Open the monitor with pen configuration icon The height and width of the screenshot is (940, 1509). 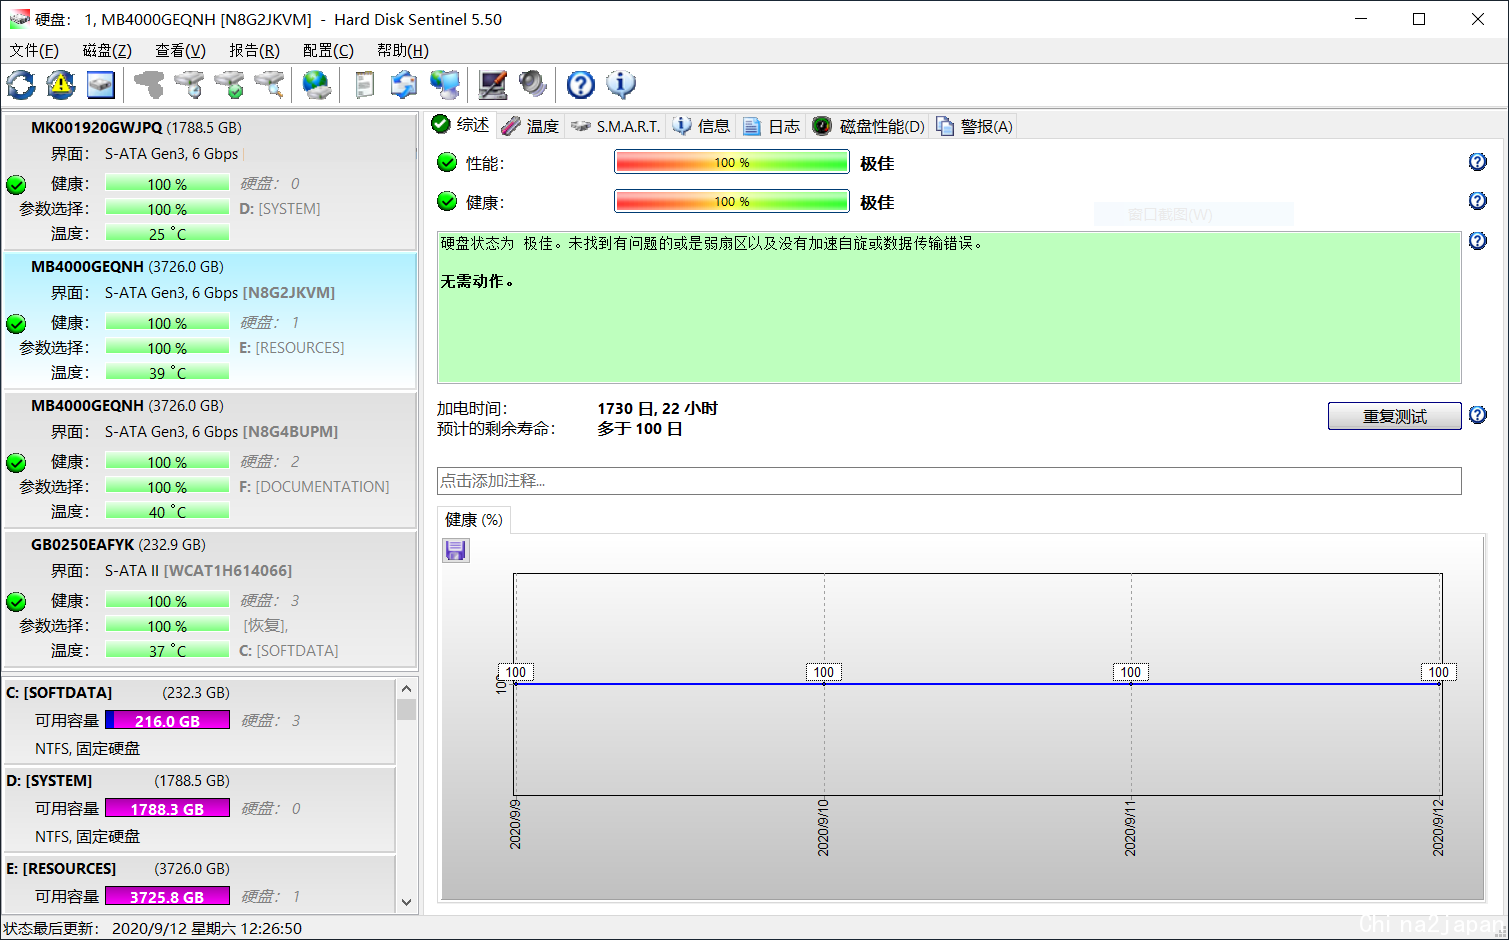[x=493, y=85]
